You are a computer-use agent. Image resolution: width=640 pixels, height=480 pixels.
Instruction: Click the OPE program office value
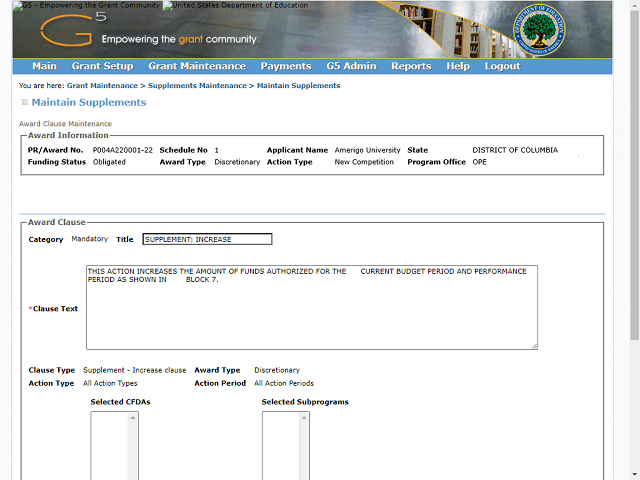480,162
